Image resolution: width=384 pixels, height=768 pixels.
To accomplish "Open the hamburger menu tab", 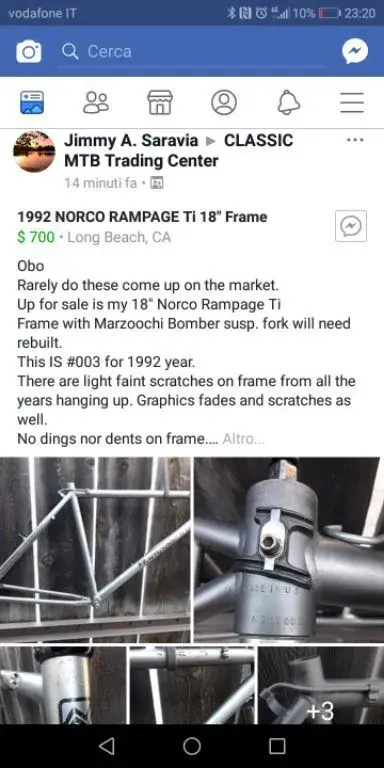I will (x=352, y=103).
